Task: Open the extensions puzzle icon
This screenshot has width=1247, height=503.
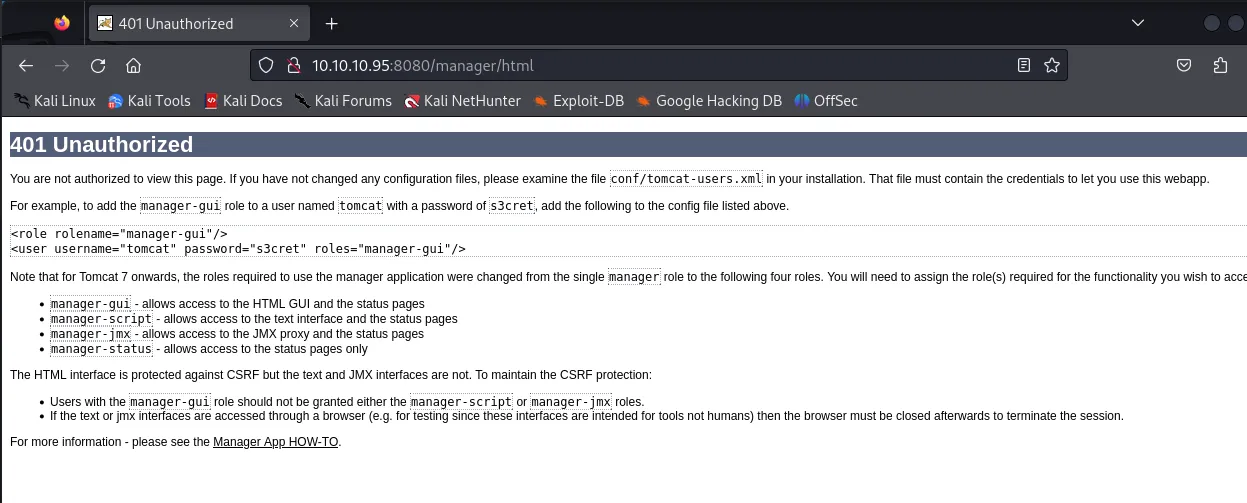Action: coord(1220,65)
